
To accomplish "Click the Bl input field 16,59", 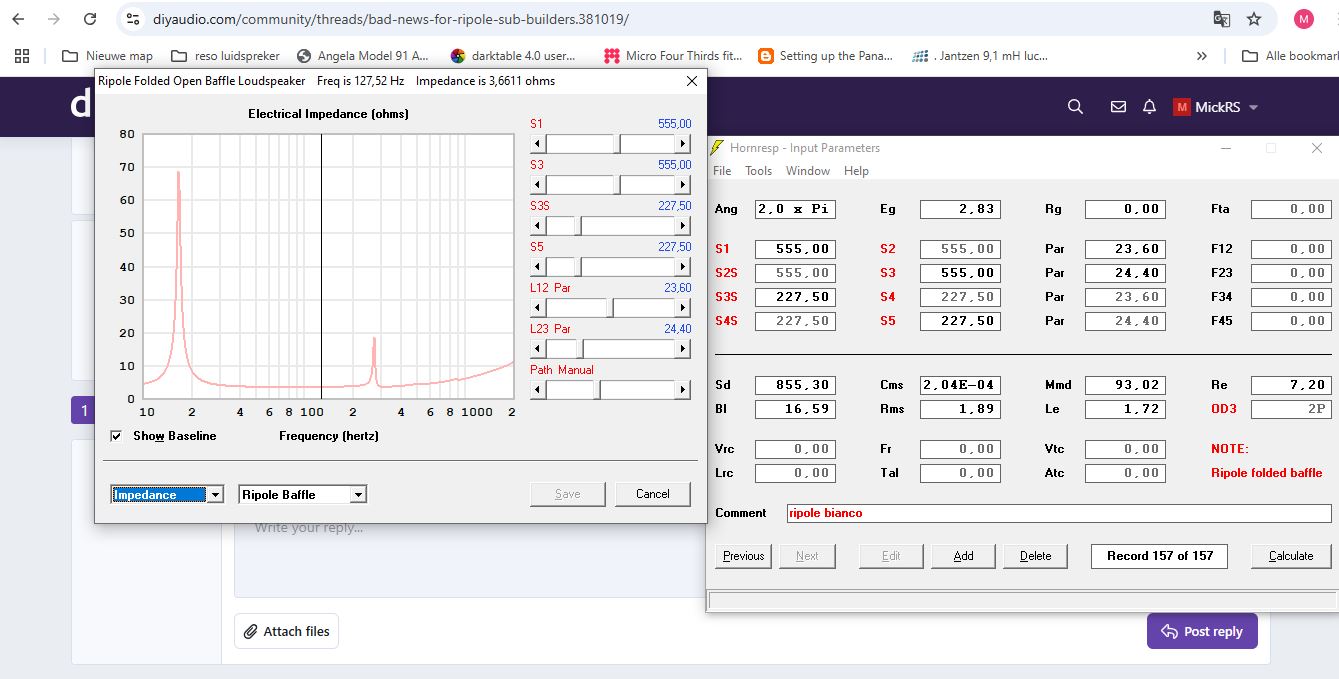I will coord(795,409).
